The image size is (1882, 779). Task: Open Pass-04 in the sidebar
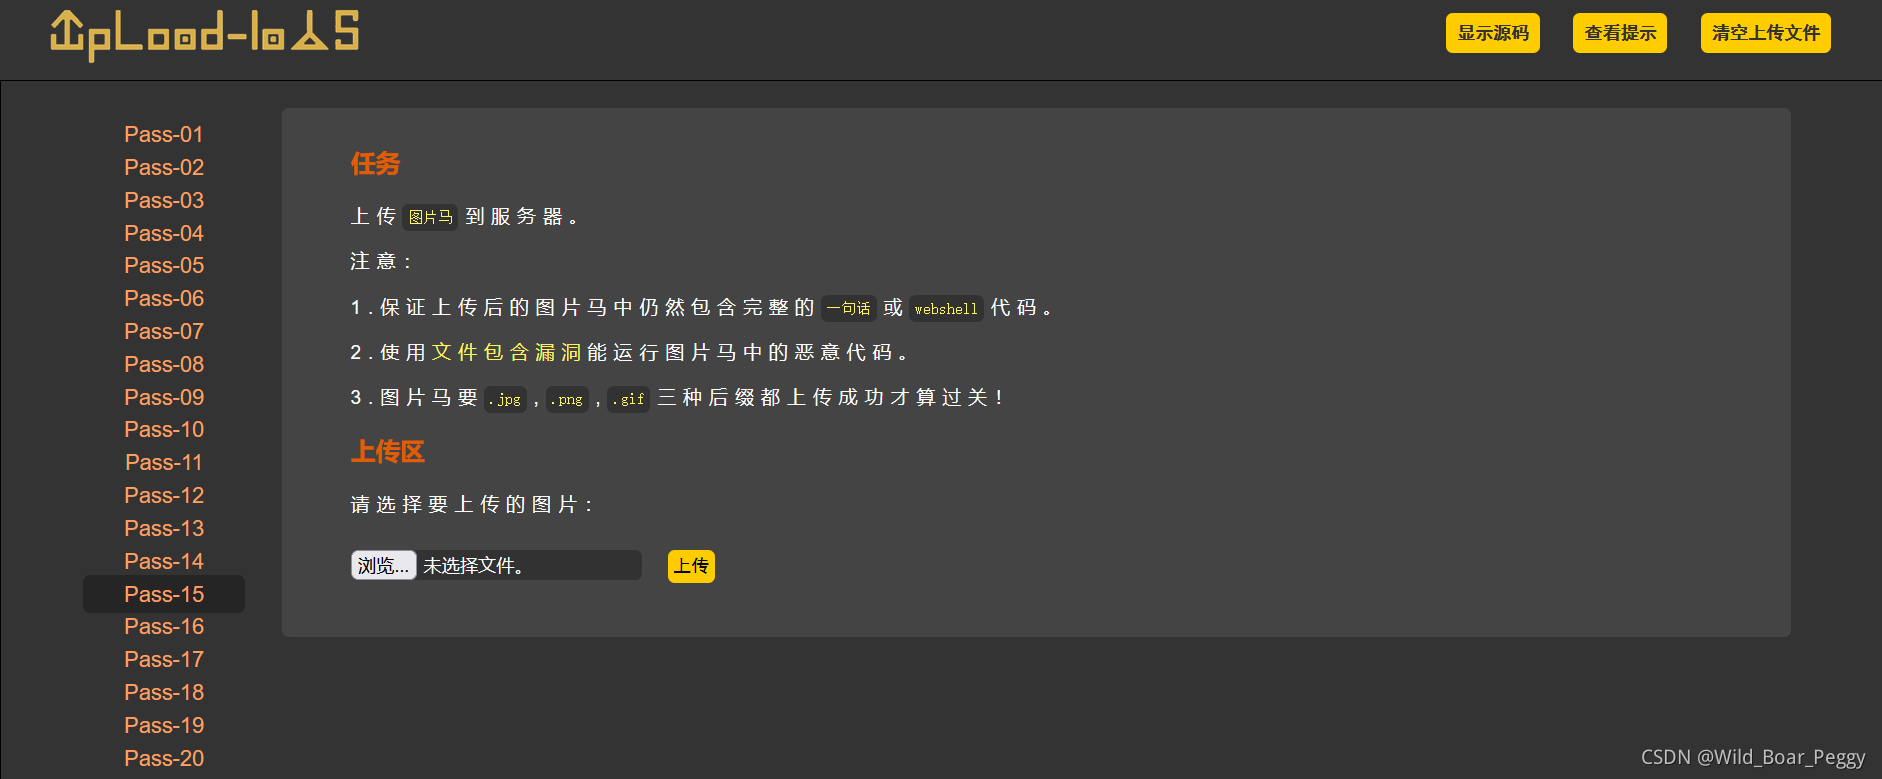click(164, 233)
